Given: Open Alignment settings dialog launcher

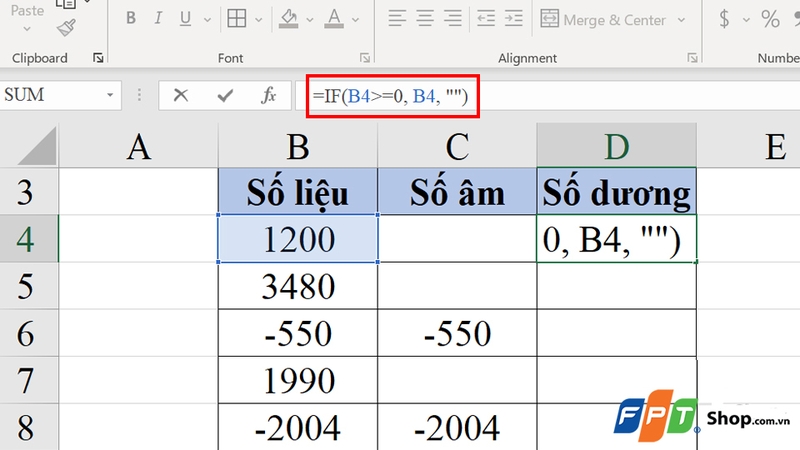Looking at the screenshot, I should pos(692,58).
